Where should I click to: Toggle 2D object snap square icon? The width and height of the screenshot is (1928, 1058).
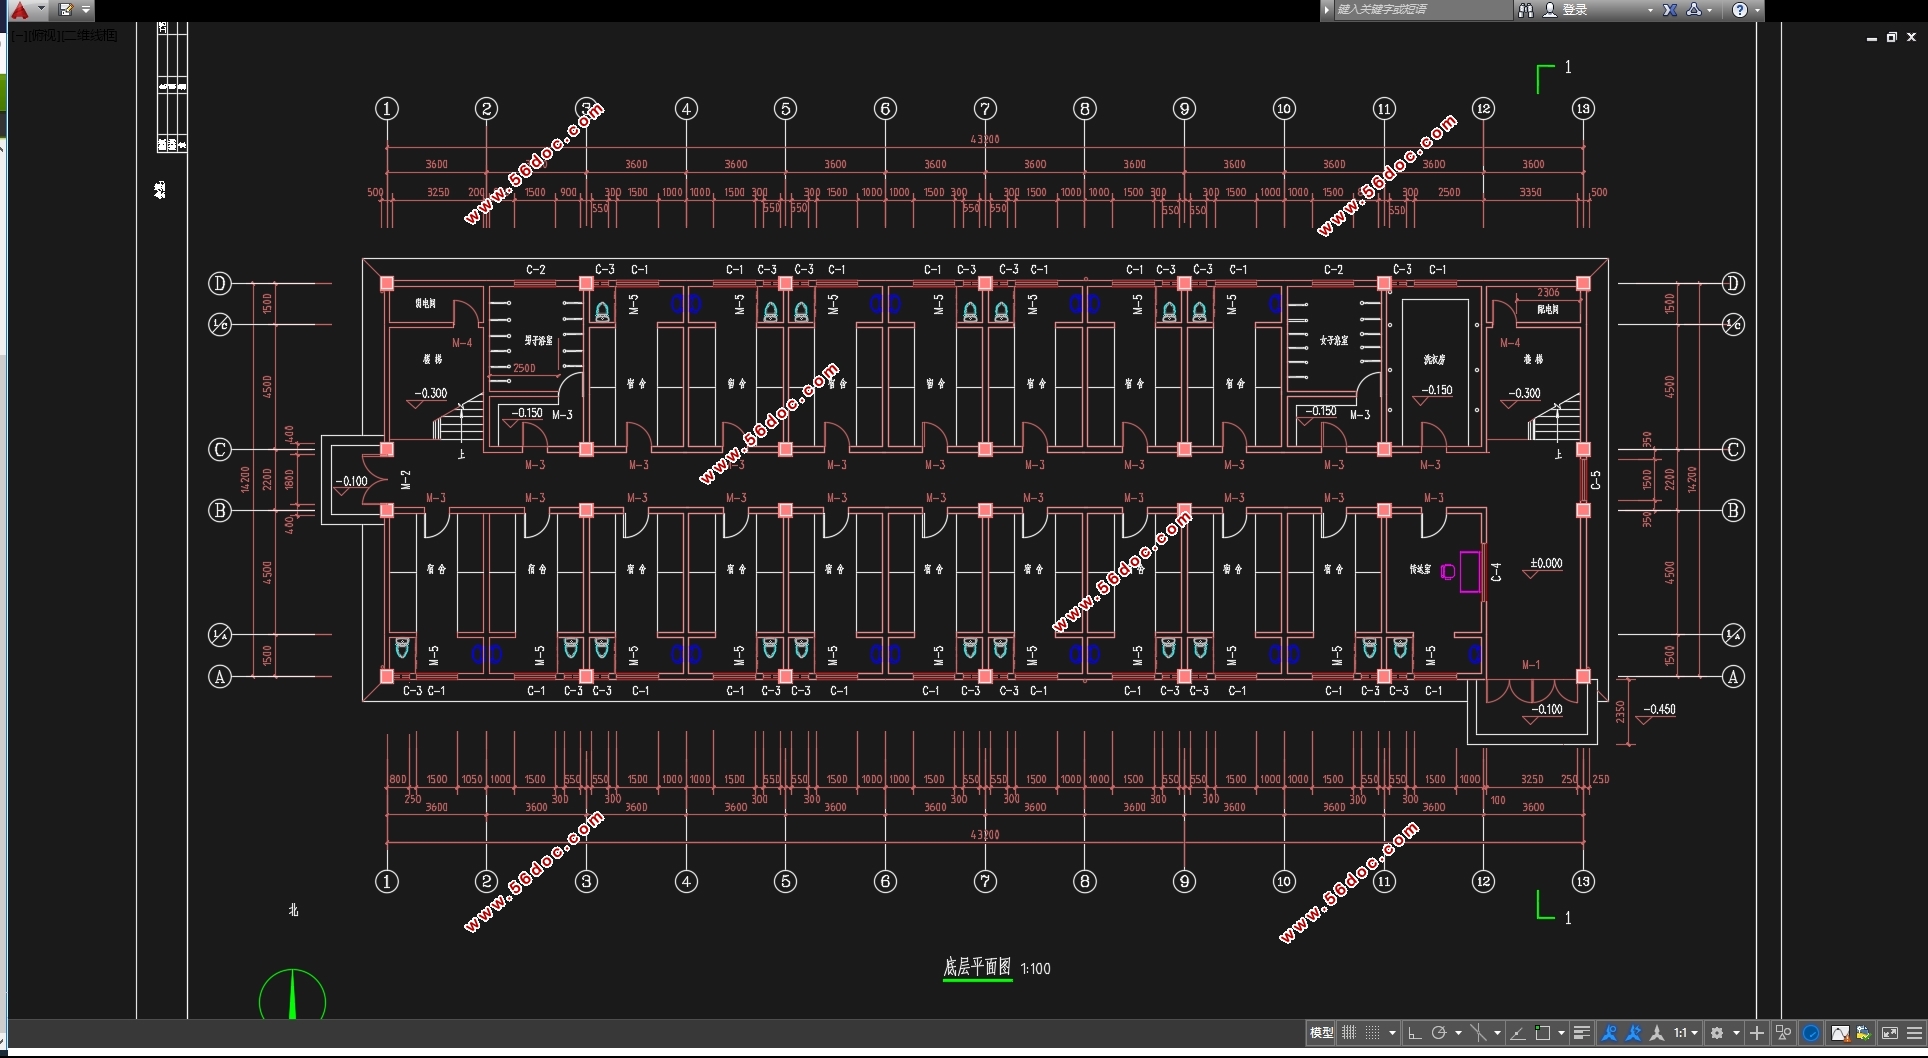click(x=1543, y=1033)
